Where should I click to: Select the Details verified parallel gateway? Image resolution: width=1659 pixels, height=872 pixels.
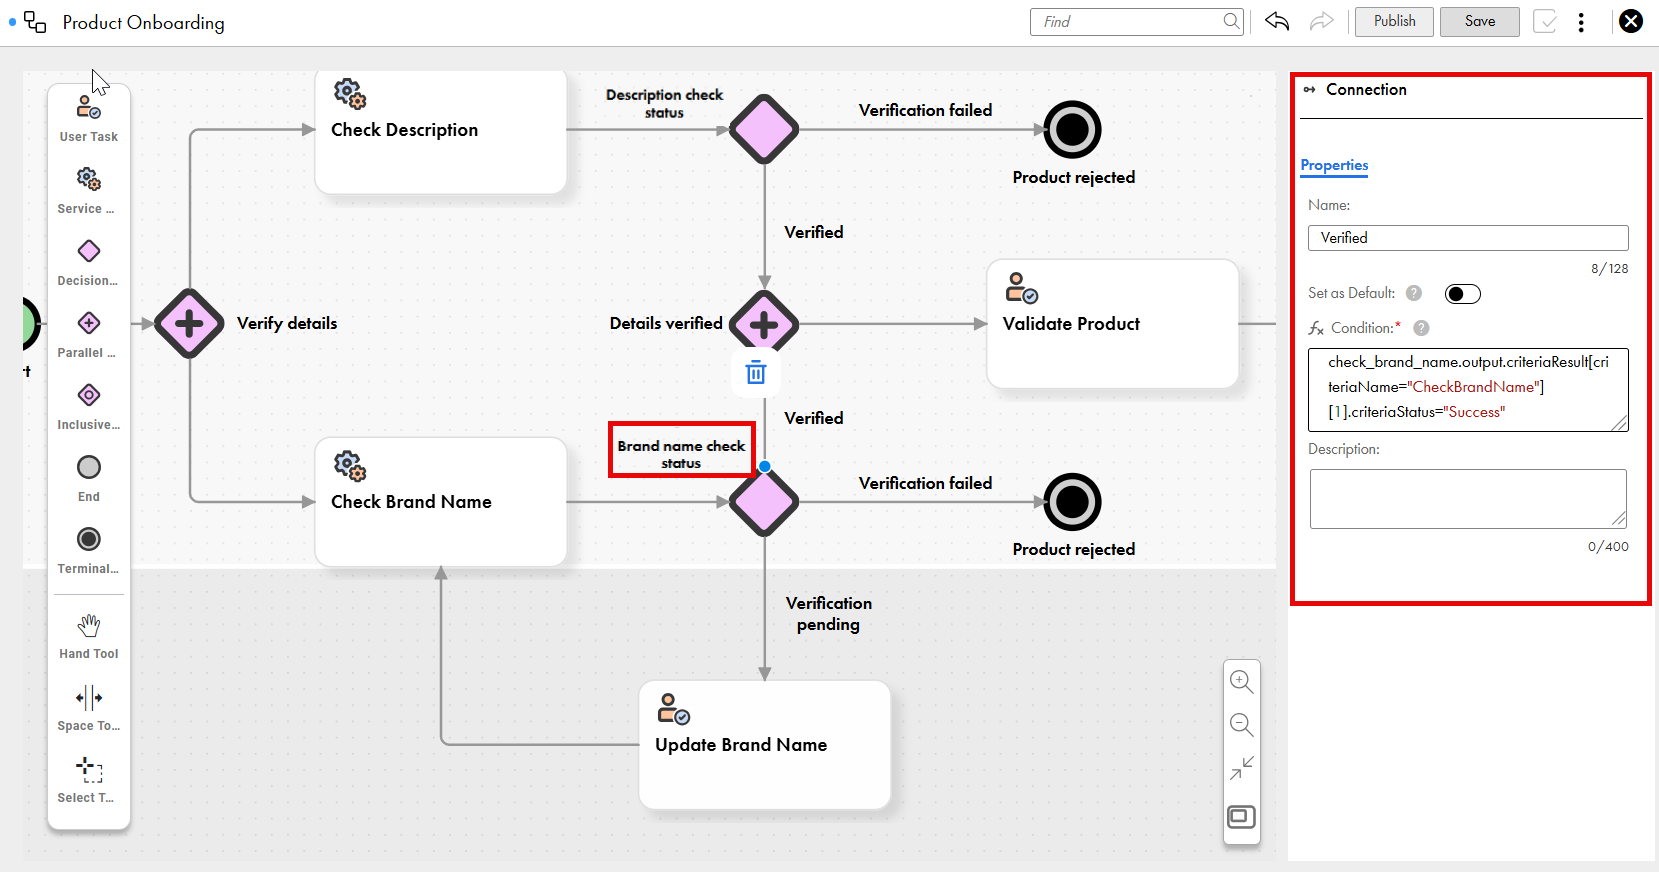coord(764,324)
